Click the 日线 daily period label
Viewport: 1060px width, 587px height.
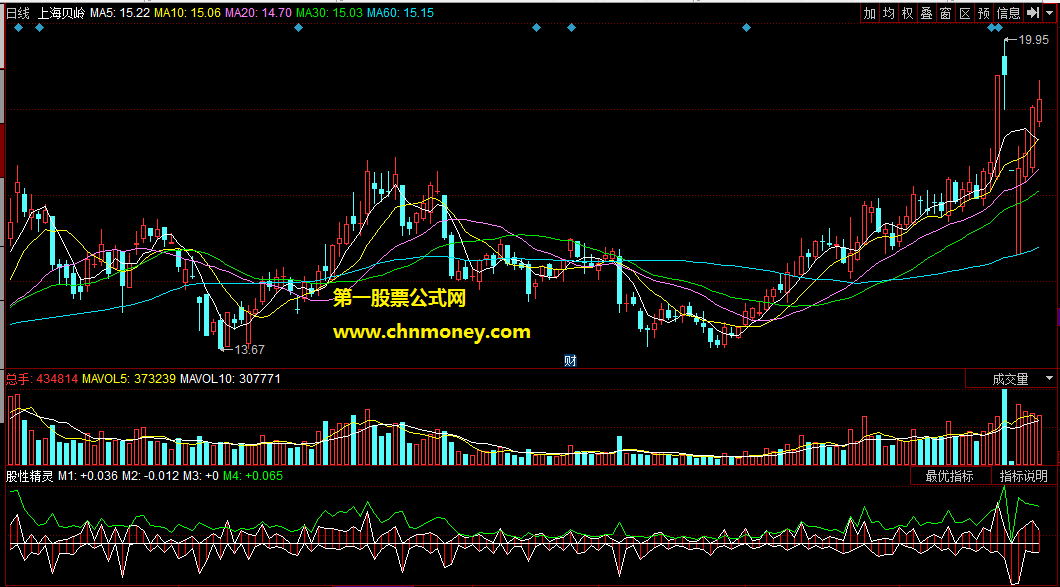click(18, 13)
